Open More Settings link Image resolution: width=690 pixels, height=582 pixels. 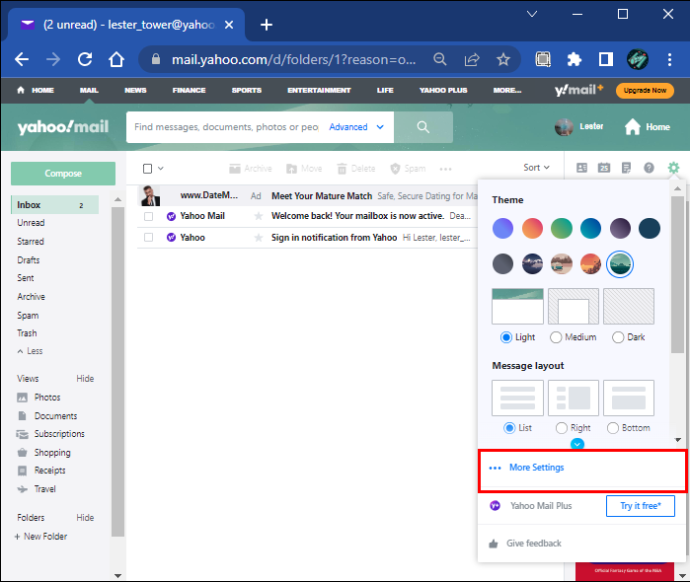(536, 468)
